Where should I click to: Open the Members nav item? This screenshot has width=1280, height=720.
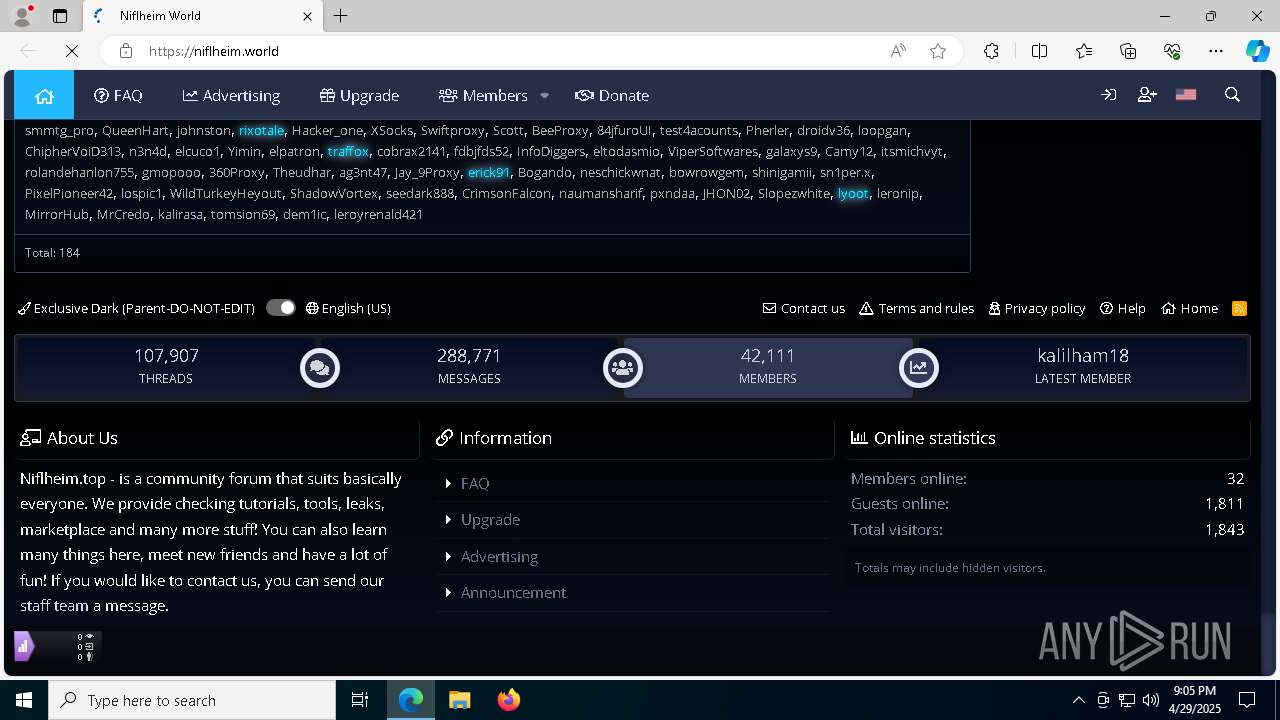(x=483, y=96)
